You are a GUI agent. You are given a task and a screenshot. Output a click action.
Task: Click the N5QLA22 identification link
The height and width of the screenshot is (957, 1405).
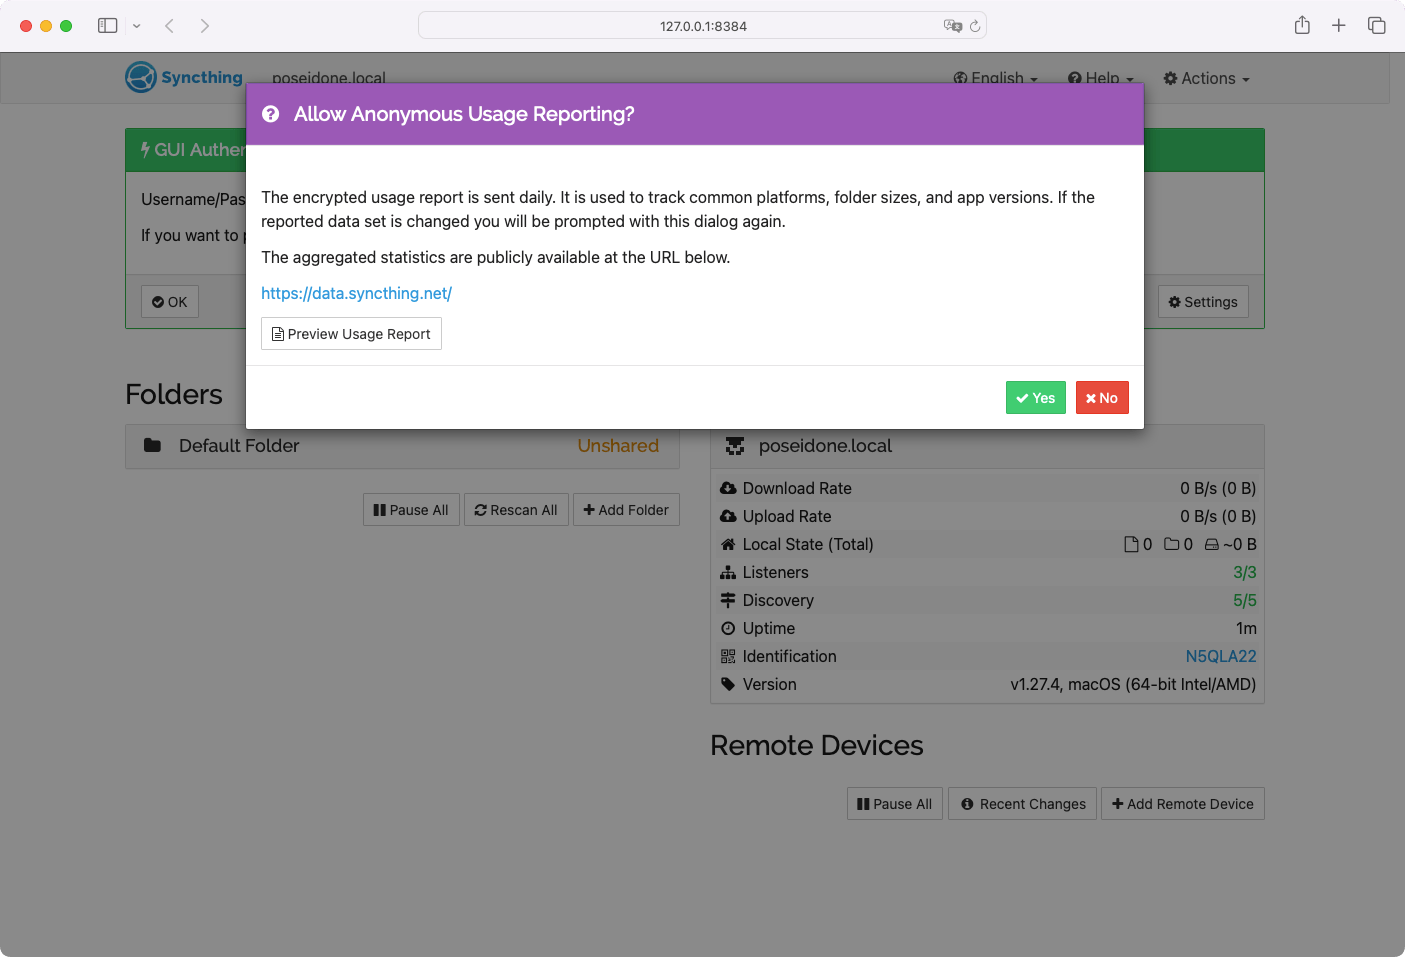[1220, 656]
